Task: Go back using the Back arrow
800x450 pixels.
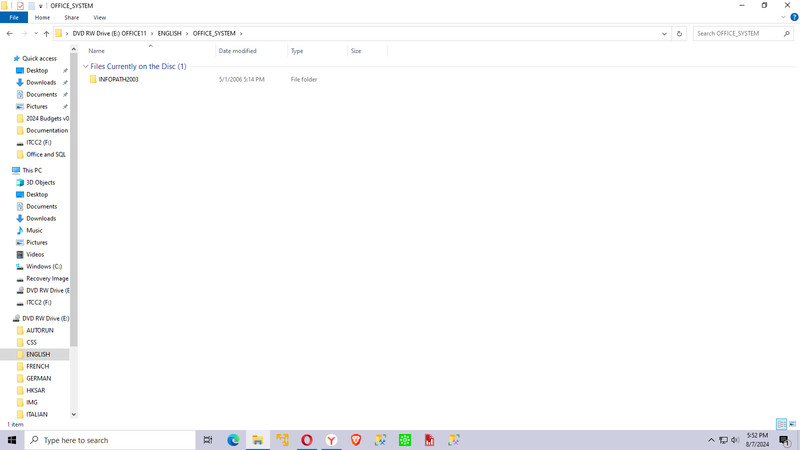Action: (x=10, y=34)
